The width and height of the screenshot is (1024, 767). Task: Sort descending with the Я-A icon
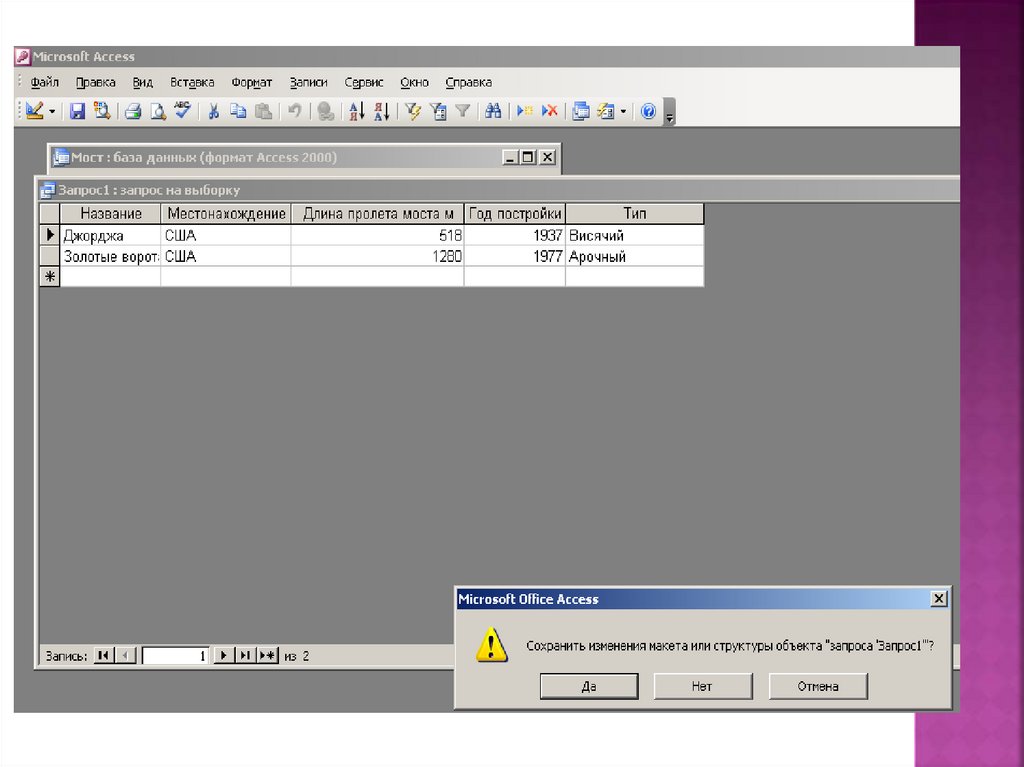click(382, 111)
